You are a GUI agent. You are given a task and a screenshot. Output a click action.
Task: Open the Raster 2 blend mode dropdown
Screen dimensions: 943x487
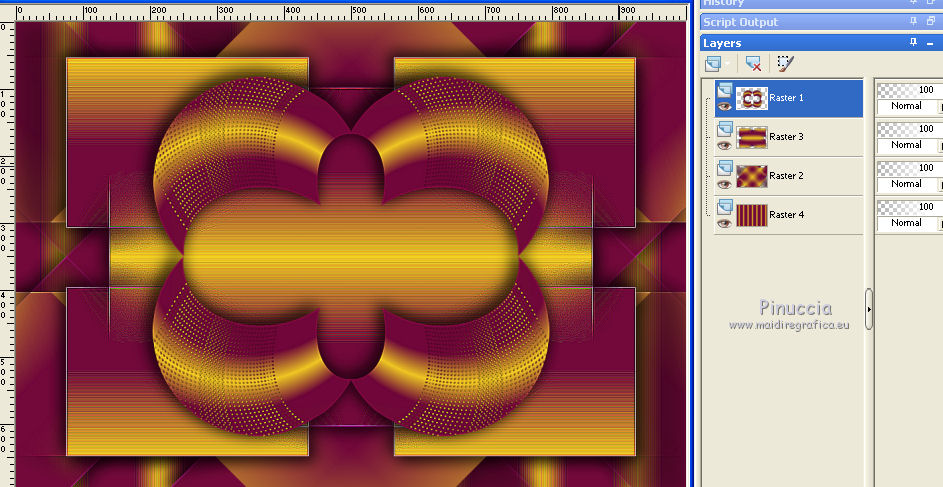pos(909,184)
